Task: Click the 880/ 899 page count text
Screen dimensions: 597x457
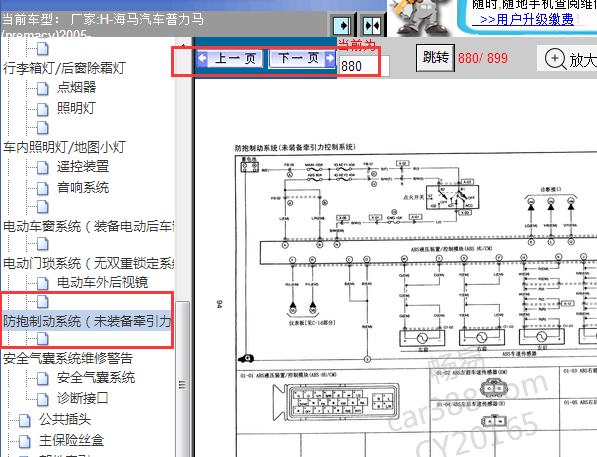Action: tap(483, 58)
